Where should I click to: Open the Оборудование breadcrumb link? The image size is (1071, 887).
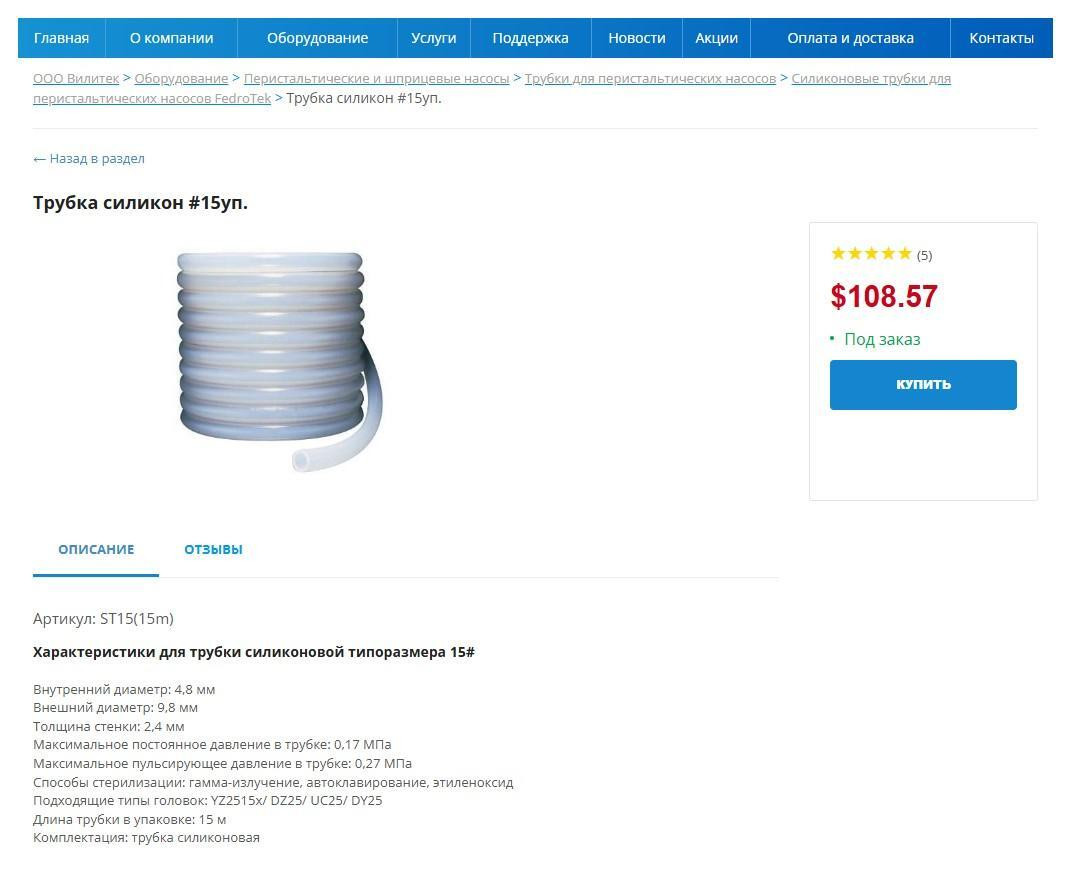[181, 79]
